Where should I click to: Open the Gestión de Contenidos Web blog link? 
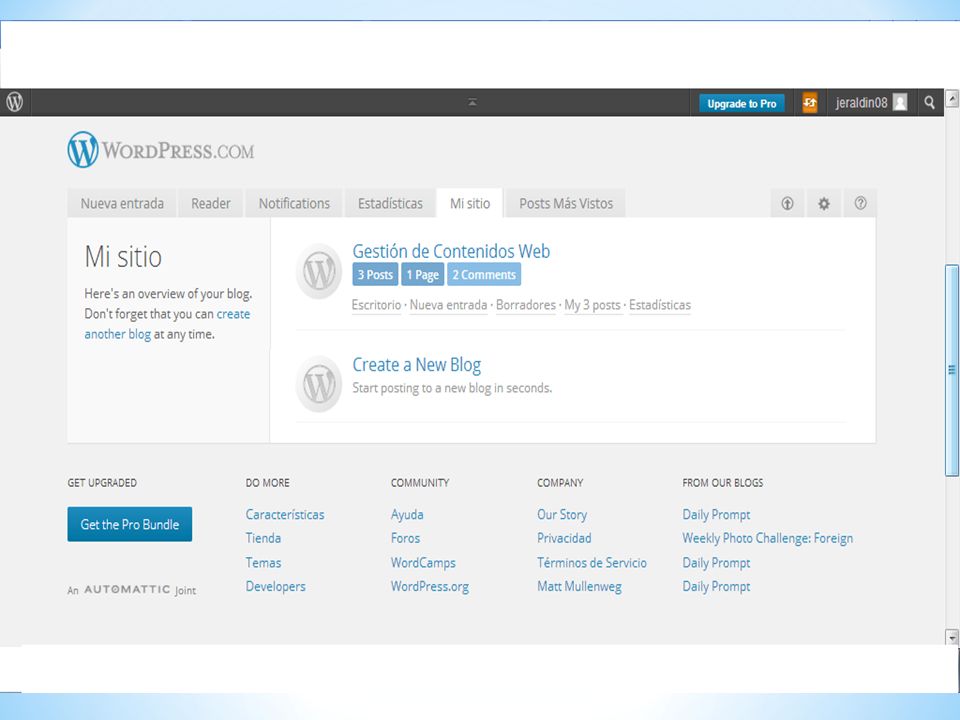pos(451,251)
